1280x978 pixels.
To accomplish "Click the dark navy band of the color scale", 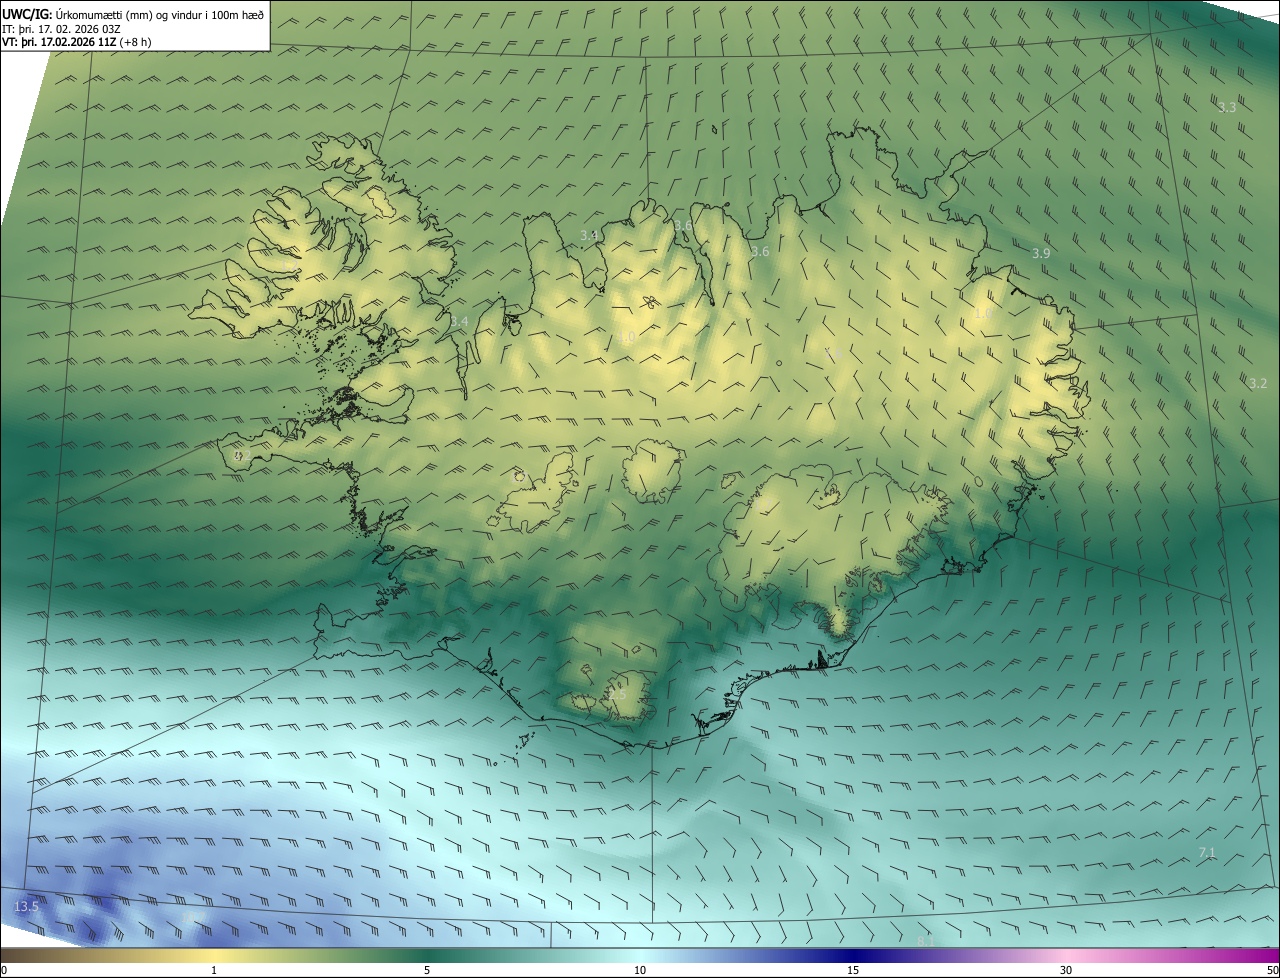I will pyautogui.click(x=853, y=955).
